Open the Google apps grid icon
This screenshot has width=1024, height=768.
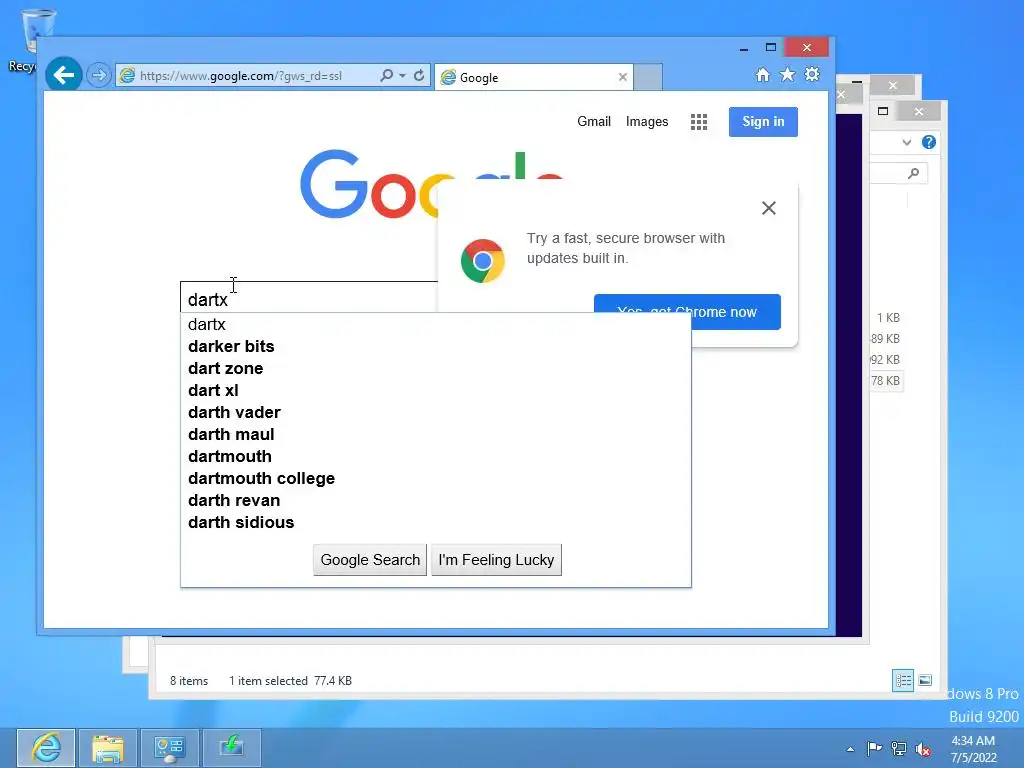coord(699,122)
